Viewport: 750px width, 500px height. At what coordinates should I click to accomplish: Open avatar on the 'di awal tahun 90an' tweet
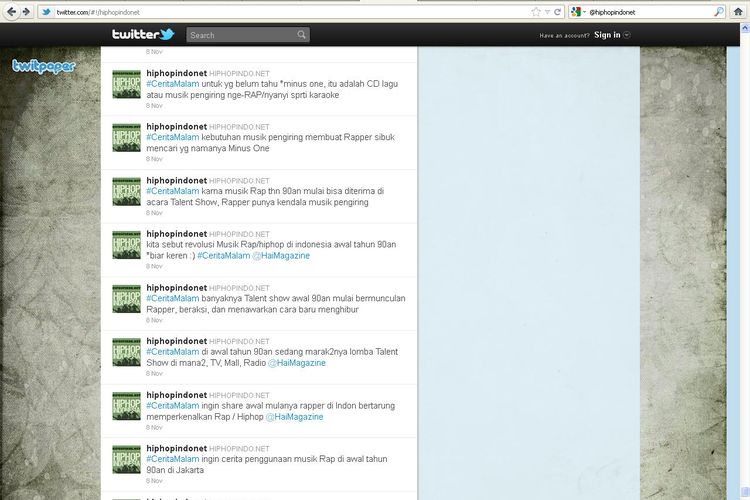pyautogui.click(x=126, y=352)
